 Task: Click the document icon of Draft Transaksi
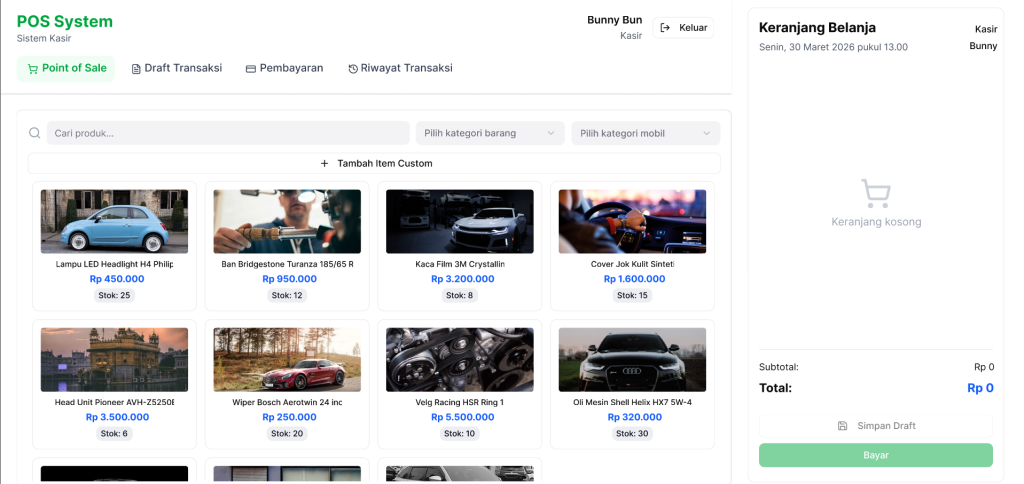point(136,69)
